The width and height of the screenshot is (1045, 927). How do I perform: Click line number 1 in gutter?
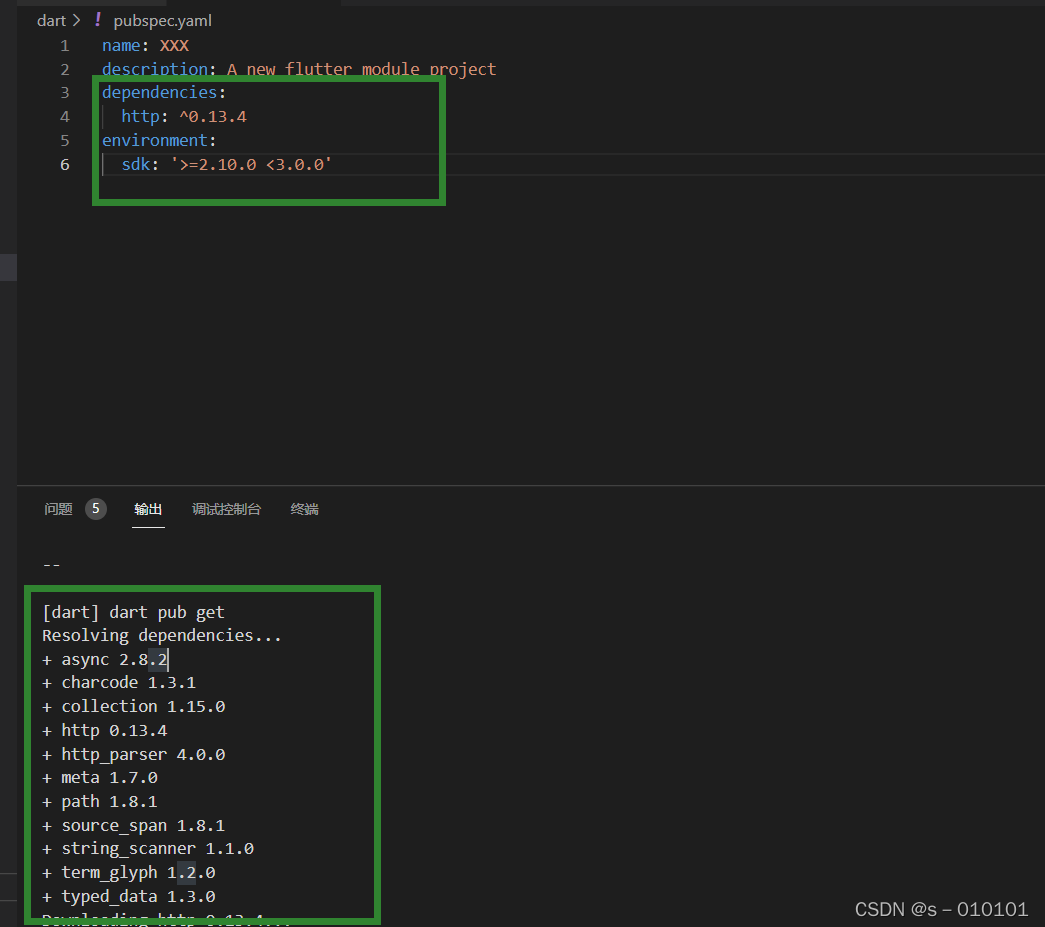(65, 46)
